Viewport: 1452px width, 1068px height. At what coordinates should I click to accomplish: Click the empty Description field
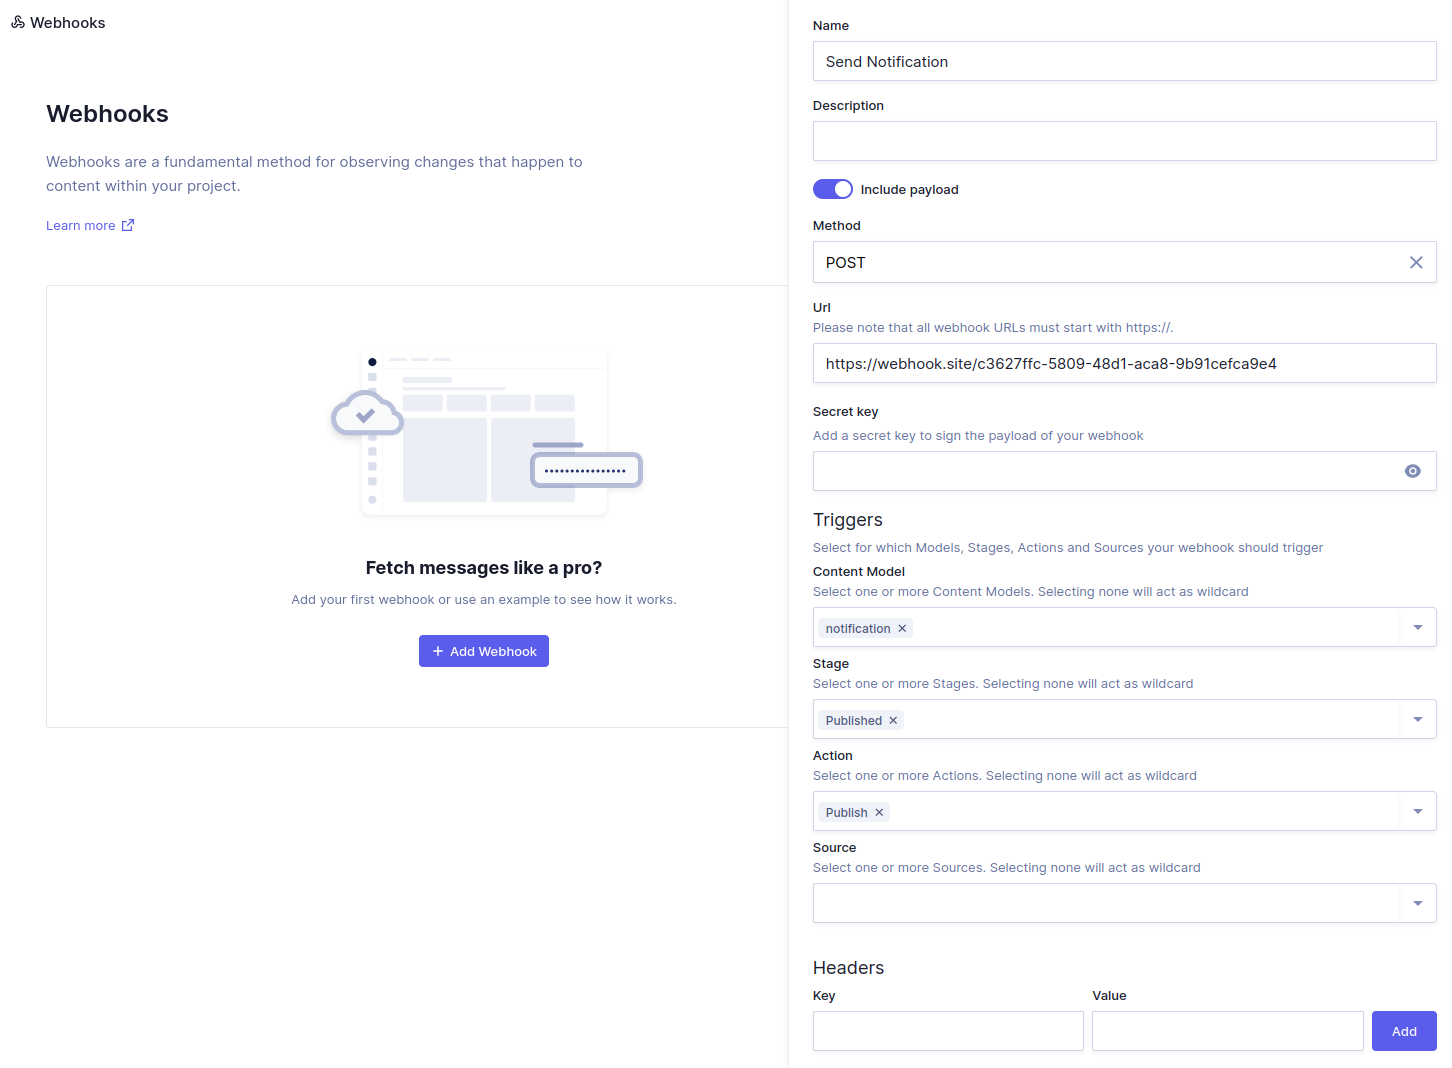point(1124,141)
